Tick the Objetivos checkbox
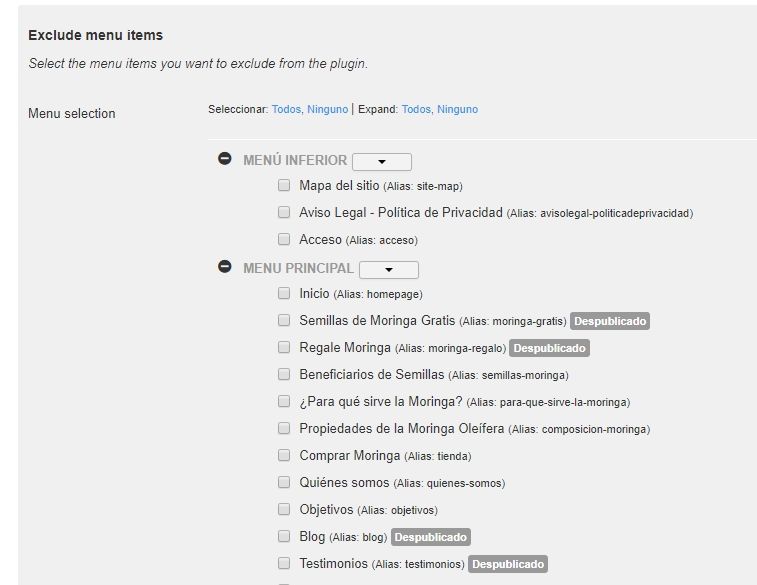 (x=284, y=510)
